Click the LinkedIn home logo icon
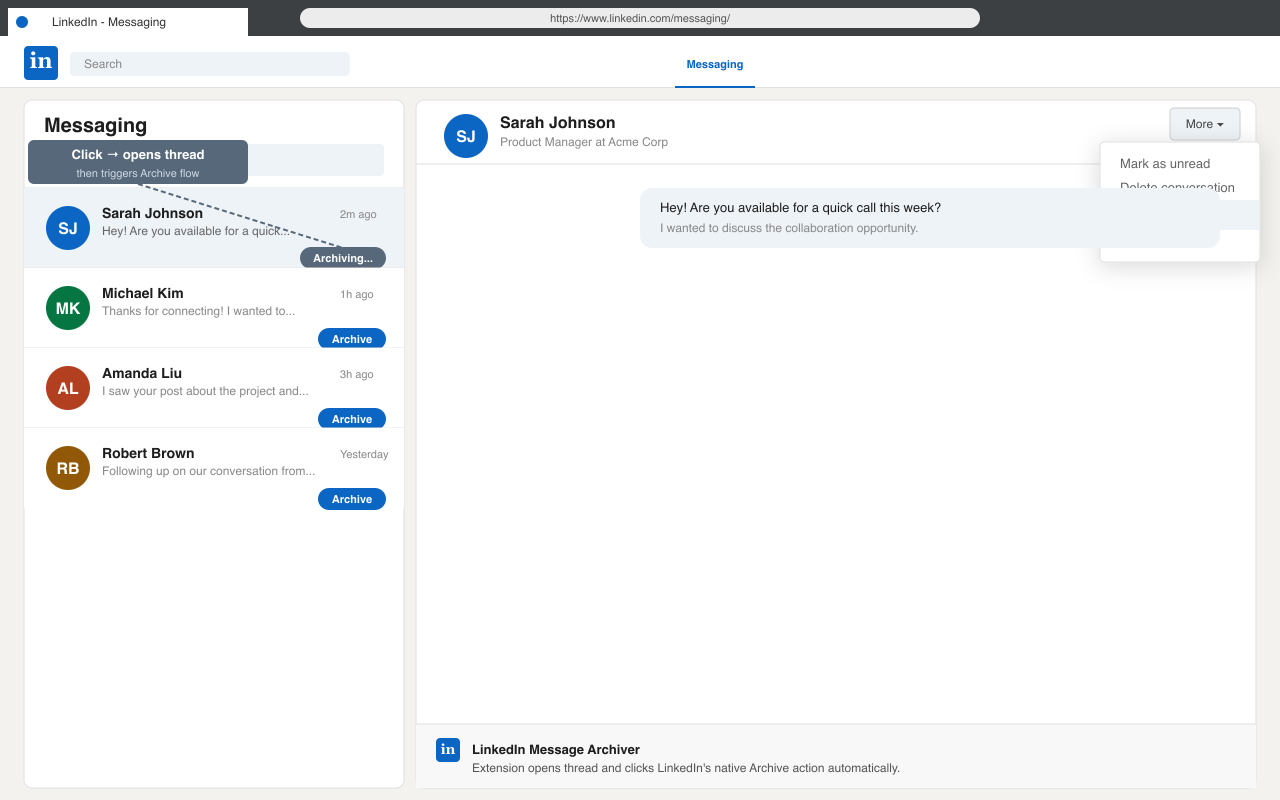The width and height of the screenshot is (1280, 800). tap(41, 63)
